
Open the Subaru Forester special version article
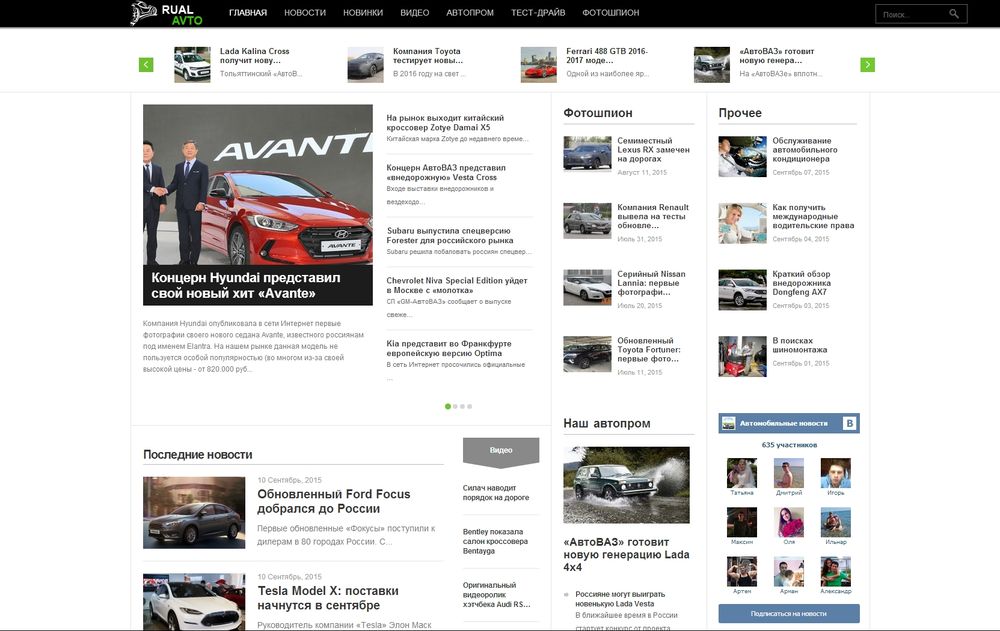[450, 235]
